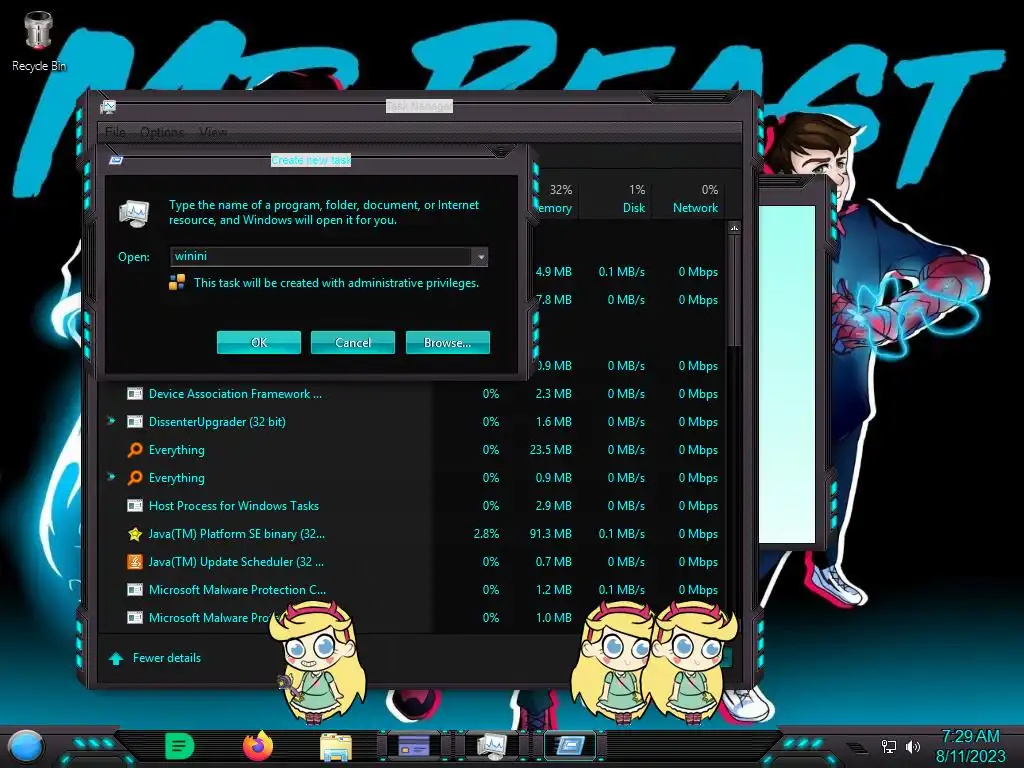
Task: Select the Device Association Framework process icon
Action: tap(135, 394)
